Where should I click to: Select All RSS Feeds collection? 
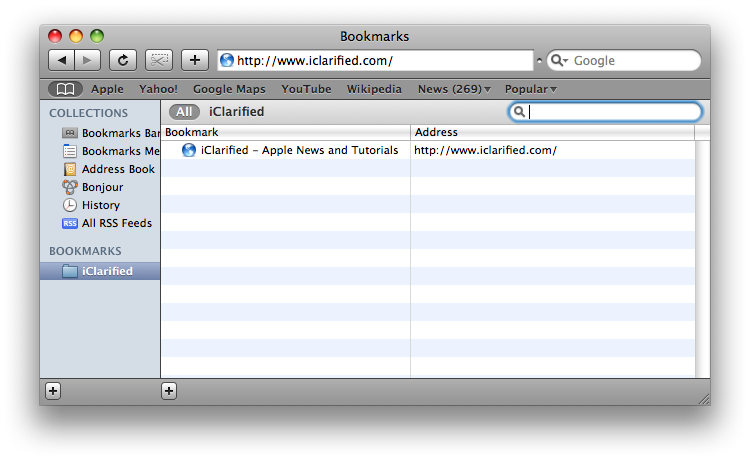tap(108, 223)
